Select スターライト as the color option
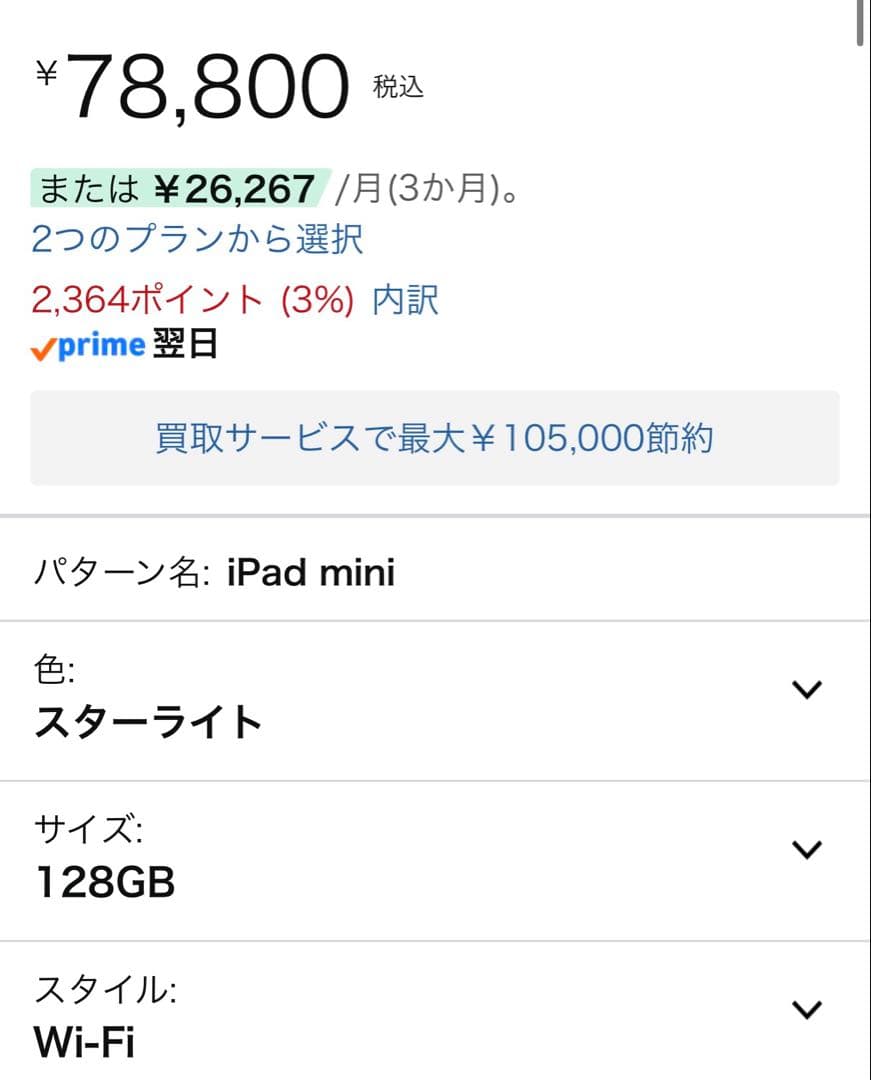The height and width of the screenshot is (1080, 871). pyautogui.click(x=145, y=721)
